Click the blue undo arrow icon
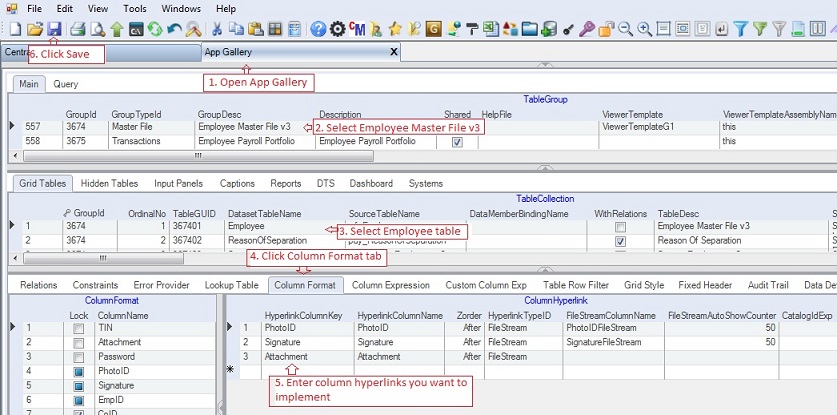The image size is (837, 415). pyautogui.click(x=174, y=29)
